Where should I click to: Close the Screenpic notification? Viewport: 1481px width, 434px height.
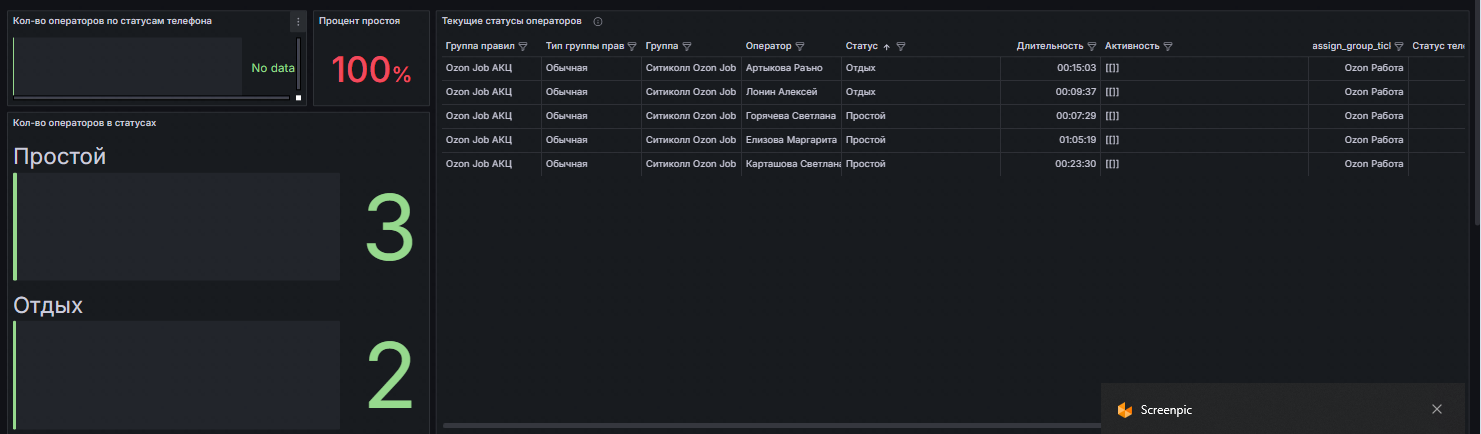tap(1437, 409)
